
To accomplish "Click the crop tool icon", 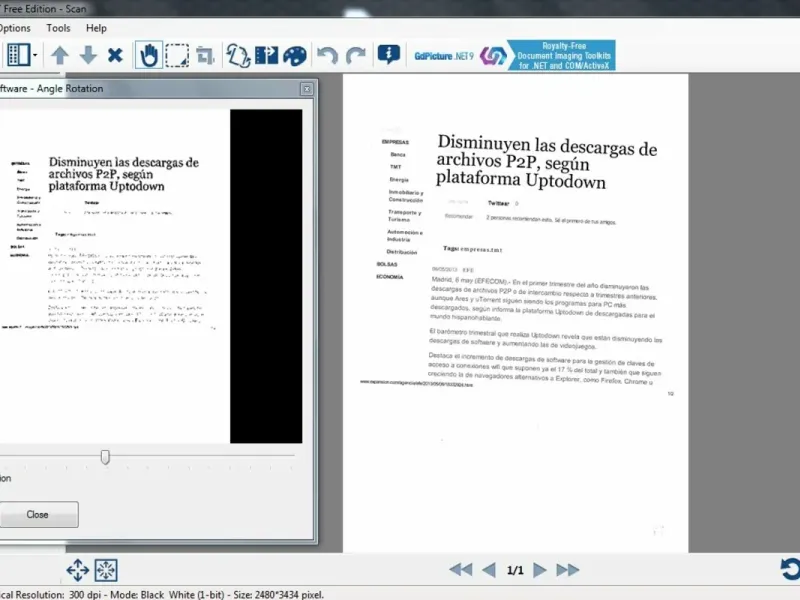I will coord(205,55).
